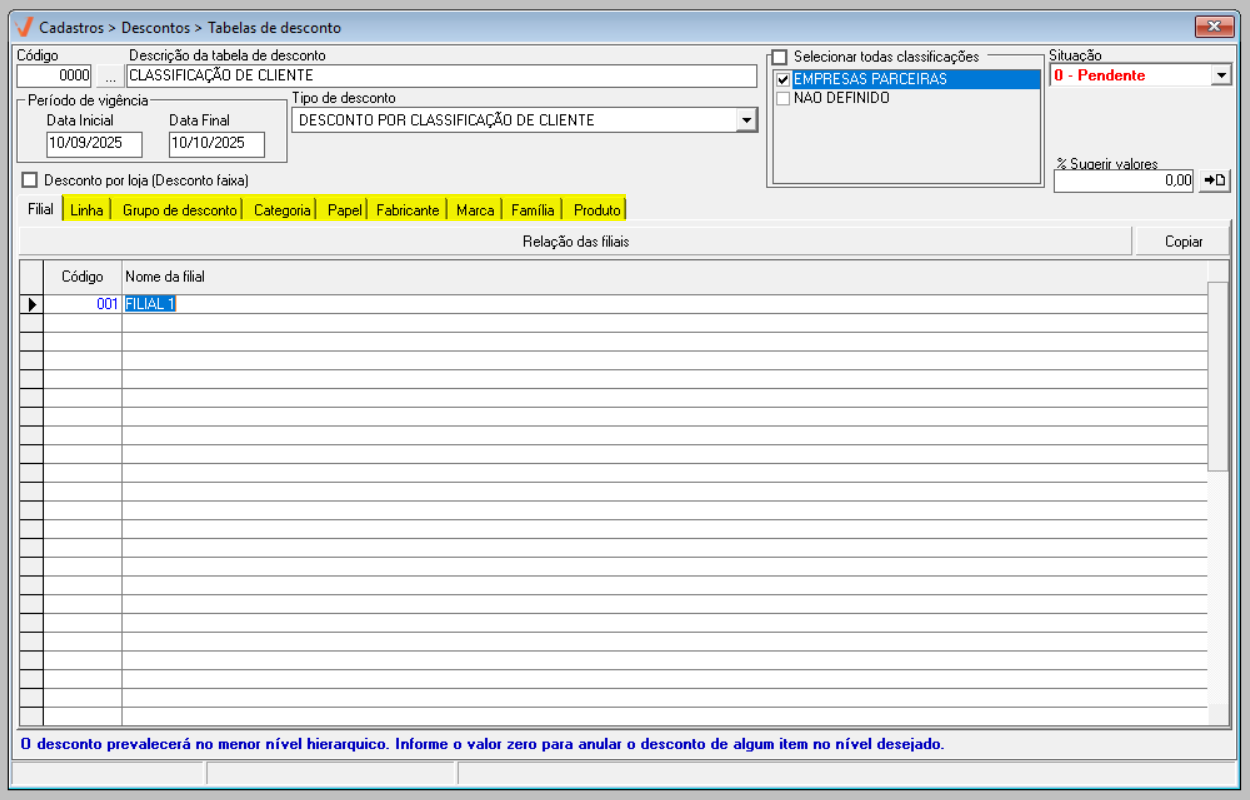Switch to the Filial tab
This screenshot has width=1250, height=800.
(x=41, y=209)
